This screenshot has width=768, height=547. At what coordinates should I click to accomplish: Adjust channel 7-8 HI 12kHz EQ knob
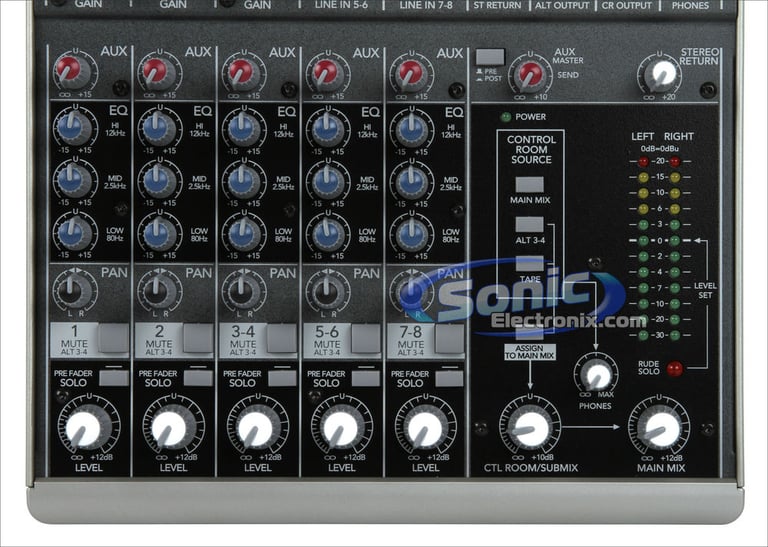(410, 130)
